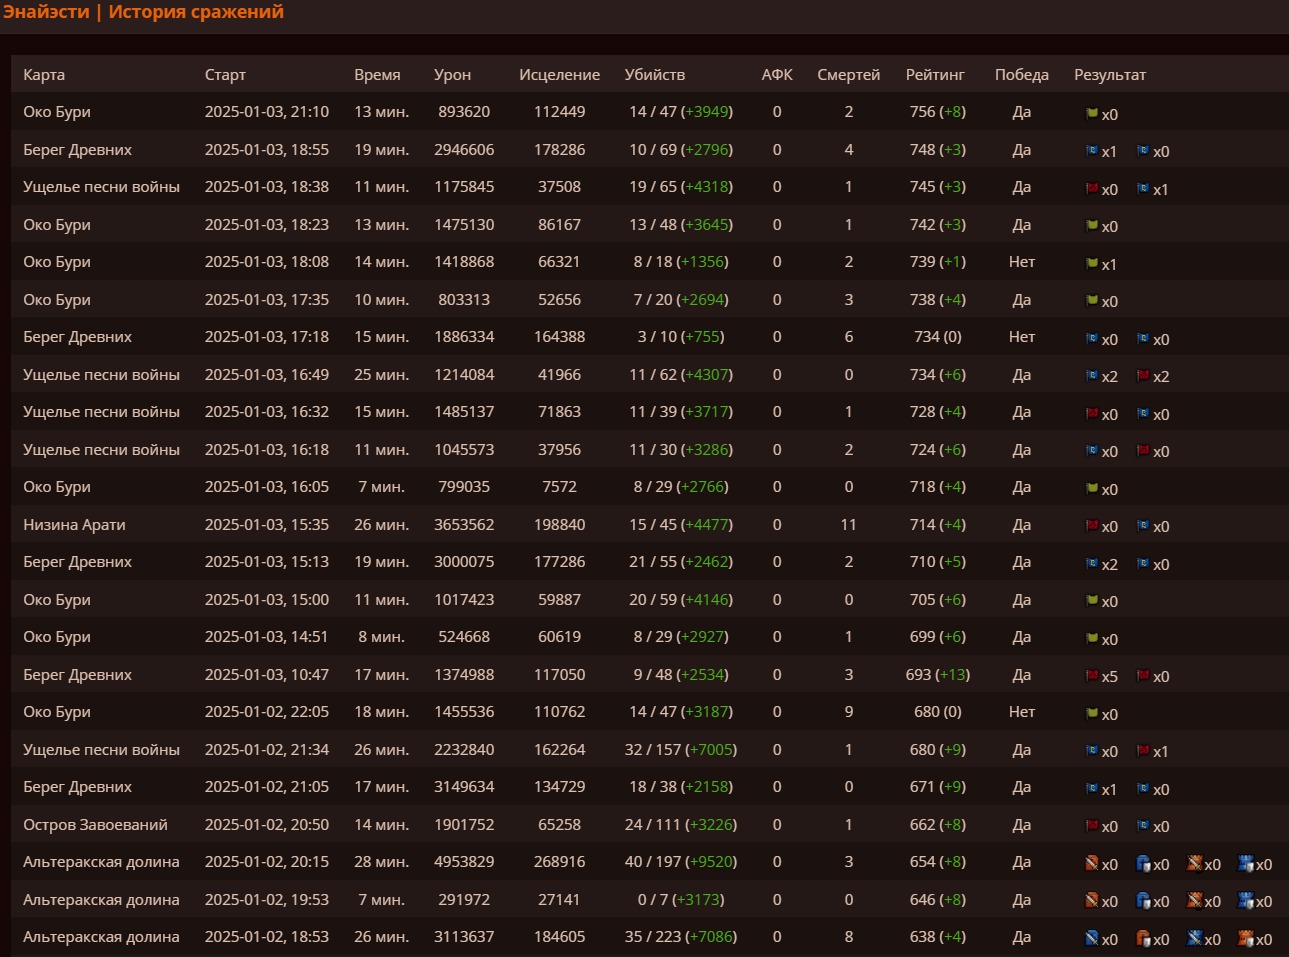Image resolution: width=1289 pixels, height=957 pixels.
Task: Click the red flag icon in the 16:49 Ущелье песни войны row
Action: coord(1143,376)
